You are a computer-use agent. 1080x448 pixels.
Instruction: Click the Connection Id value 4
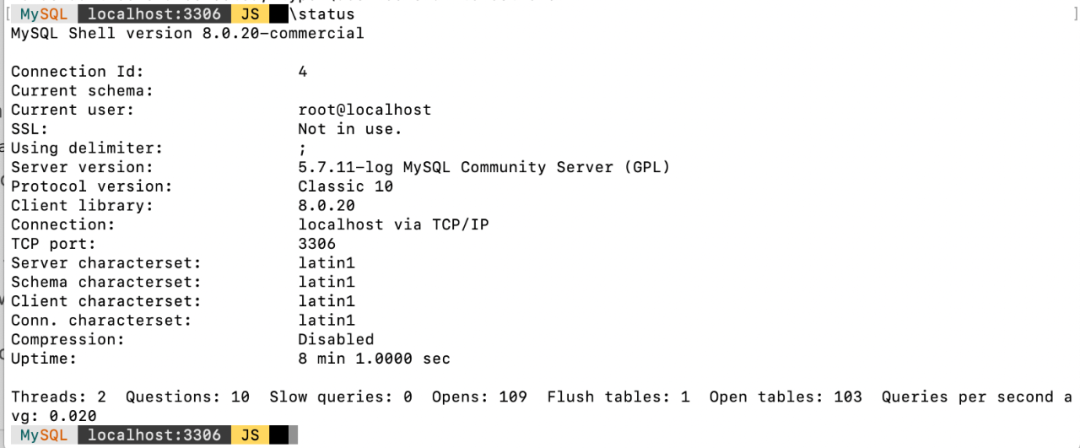click(303, 71)
